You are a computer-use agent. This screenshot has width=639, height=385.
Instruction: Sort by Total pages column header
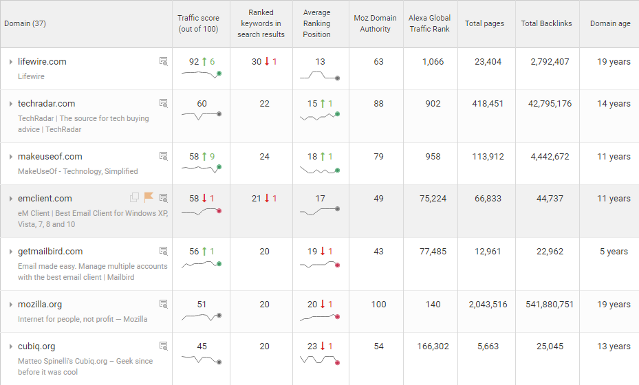click(x=485, y=23)
